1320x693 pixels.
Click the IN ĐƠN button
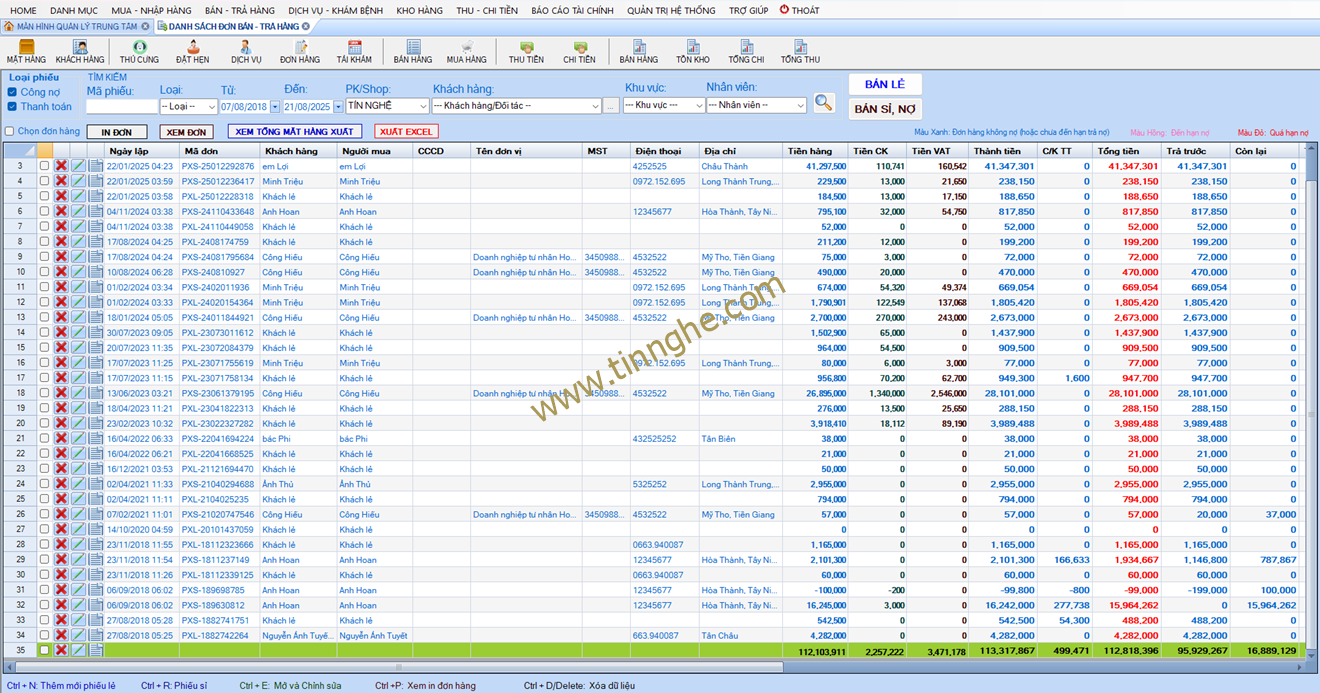pyautogui.click(x=117, y=132)
